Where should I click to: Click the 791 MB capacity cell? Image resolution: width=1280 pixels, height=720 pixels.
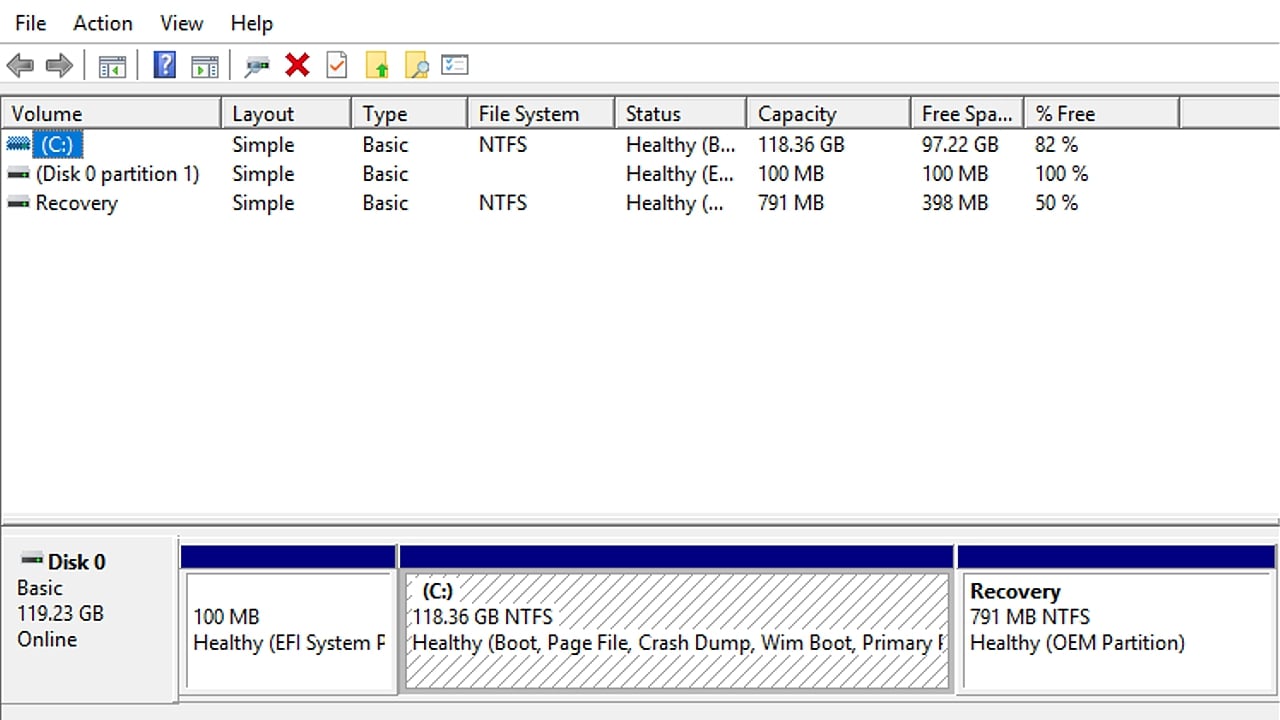791,203
